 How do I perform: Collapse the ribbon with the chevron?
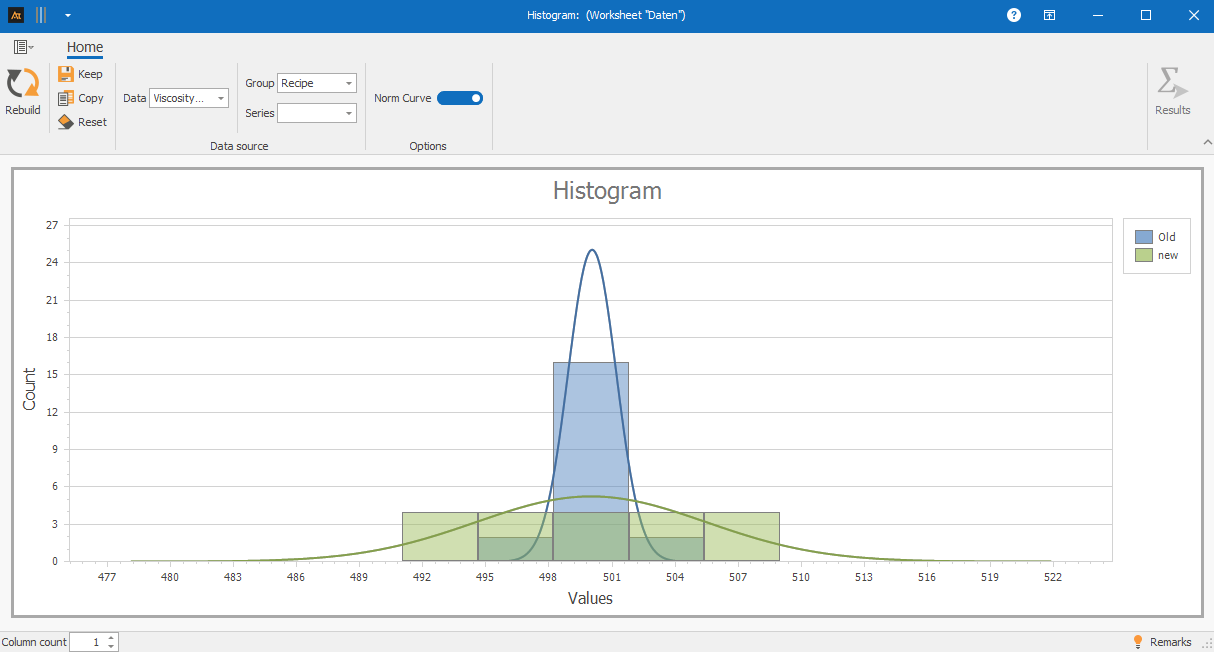click(x=1206, y=143)
